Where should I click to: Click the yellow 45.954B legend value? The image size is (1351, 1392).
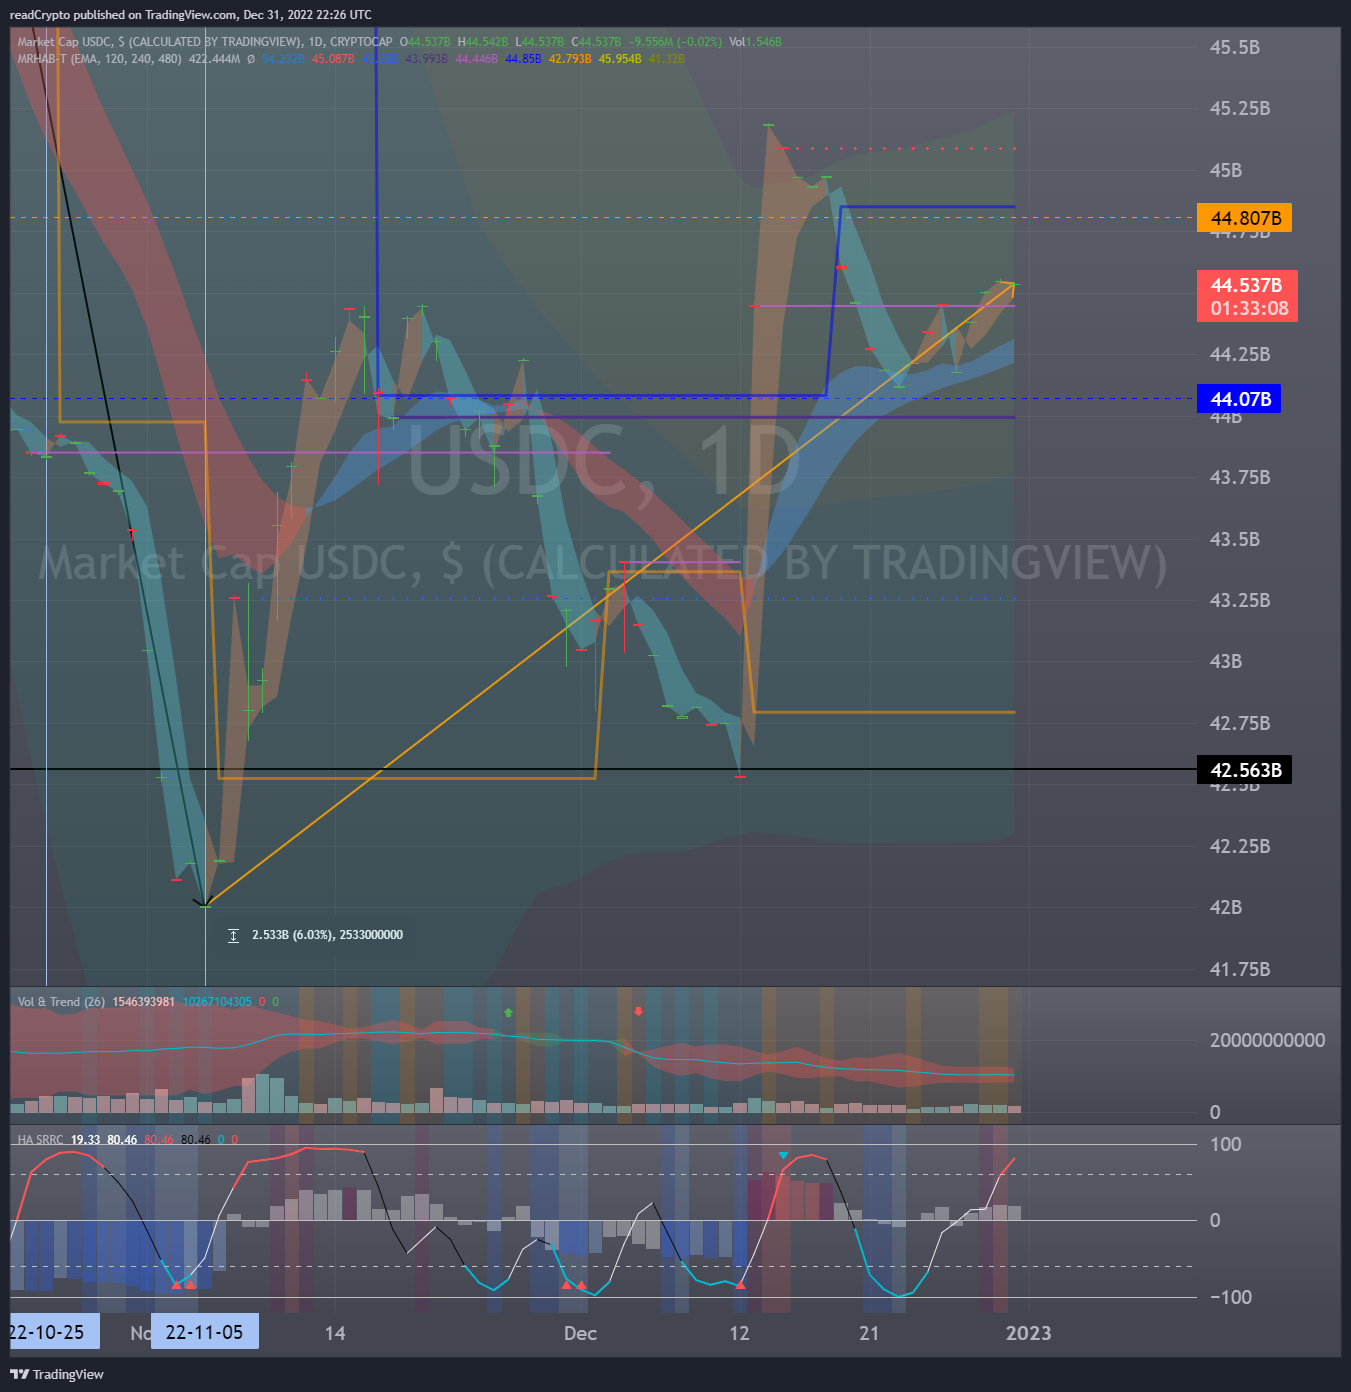pyautogui.click(x=620, y=59)
